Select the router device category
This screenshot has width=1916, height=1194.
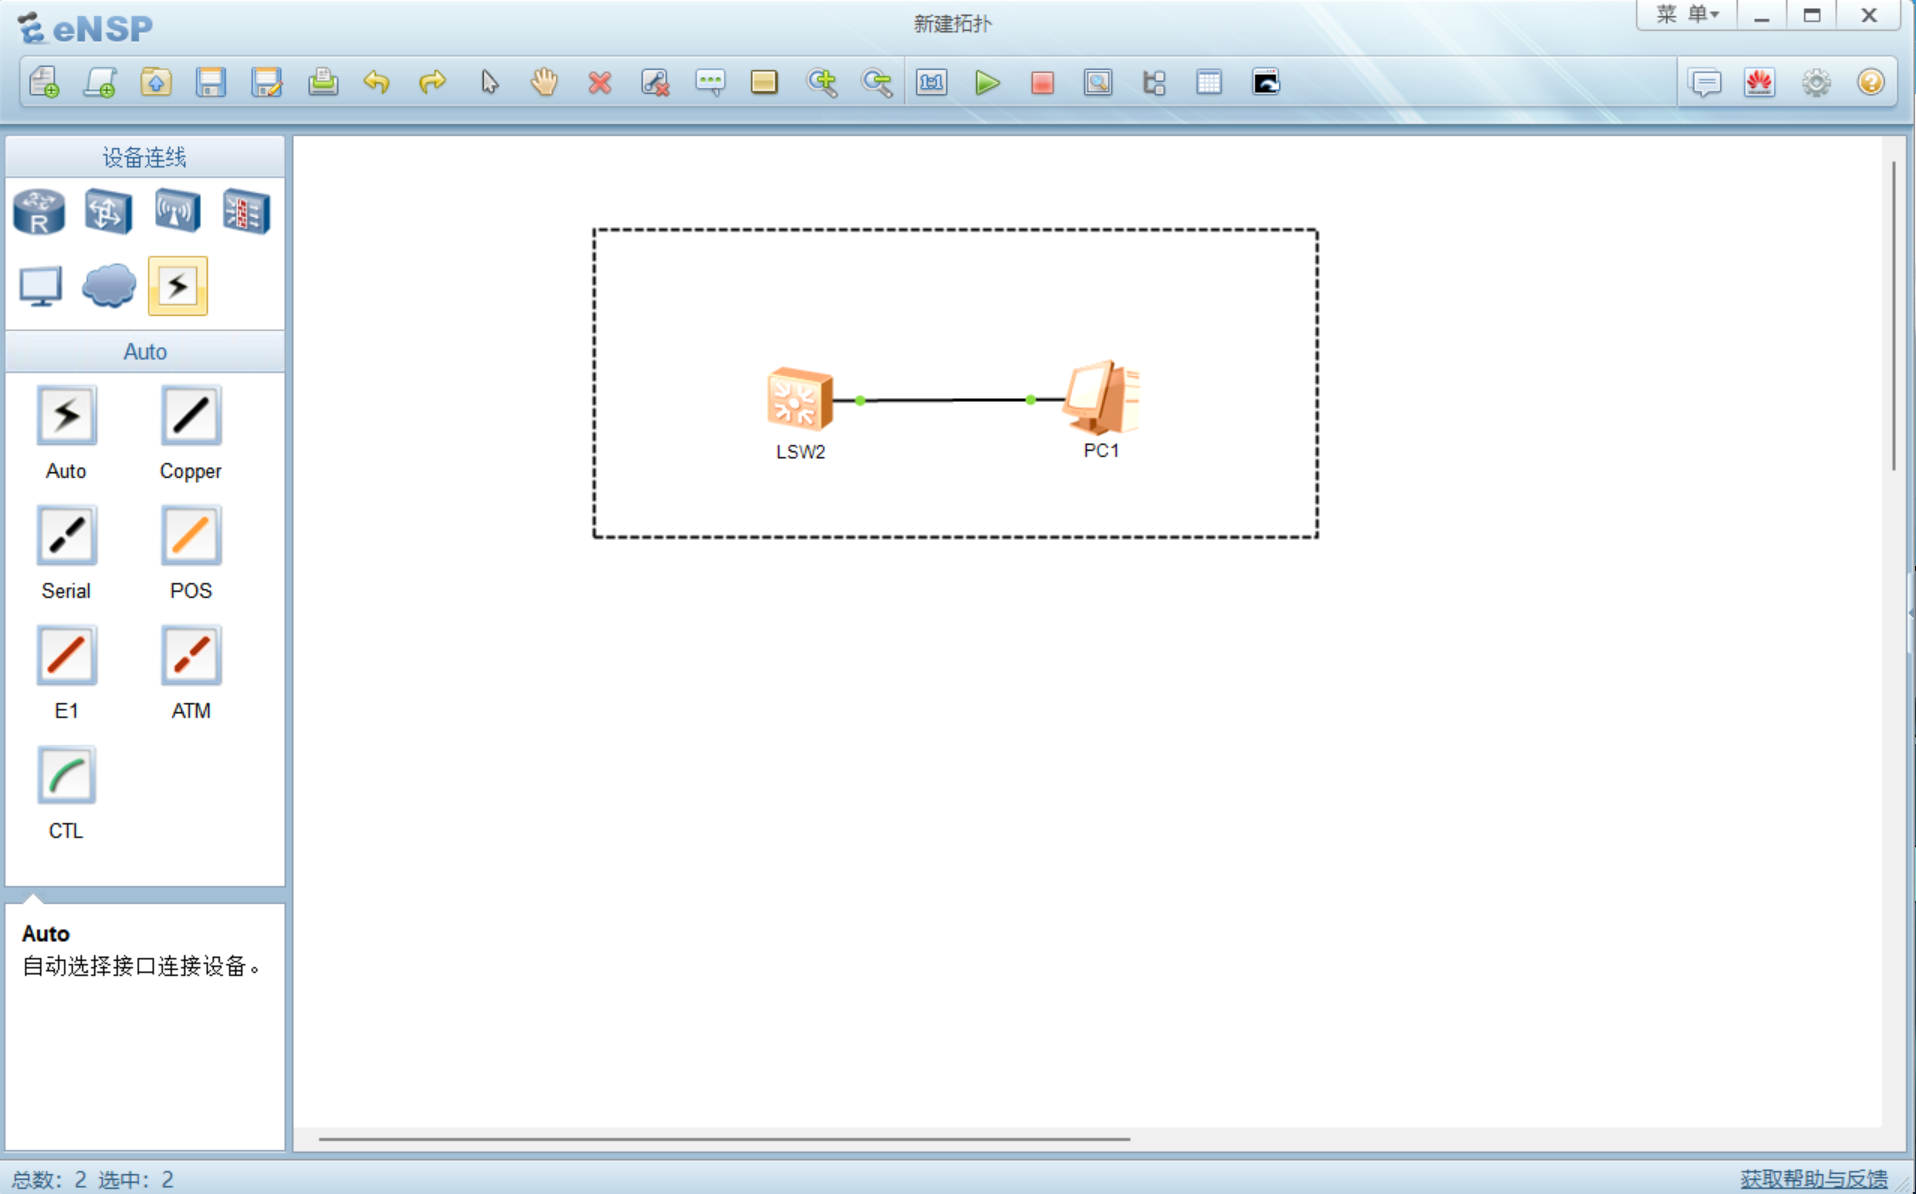[39, 212]
